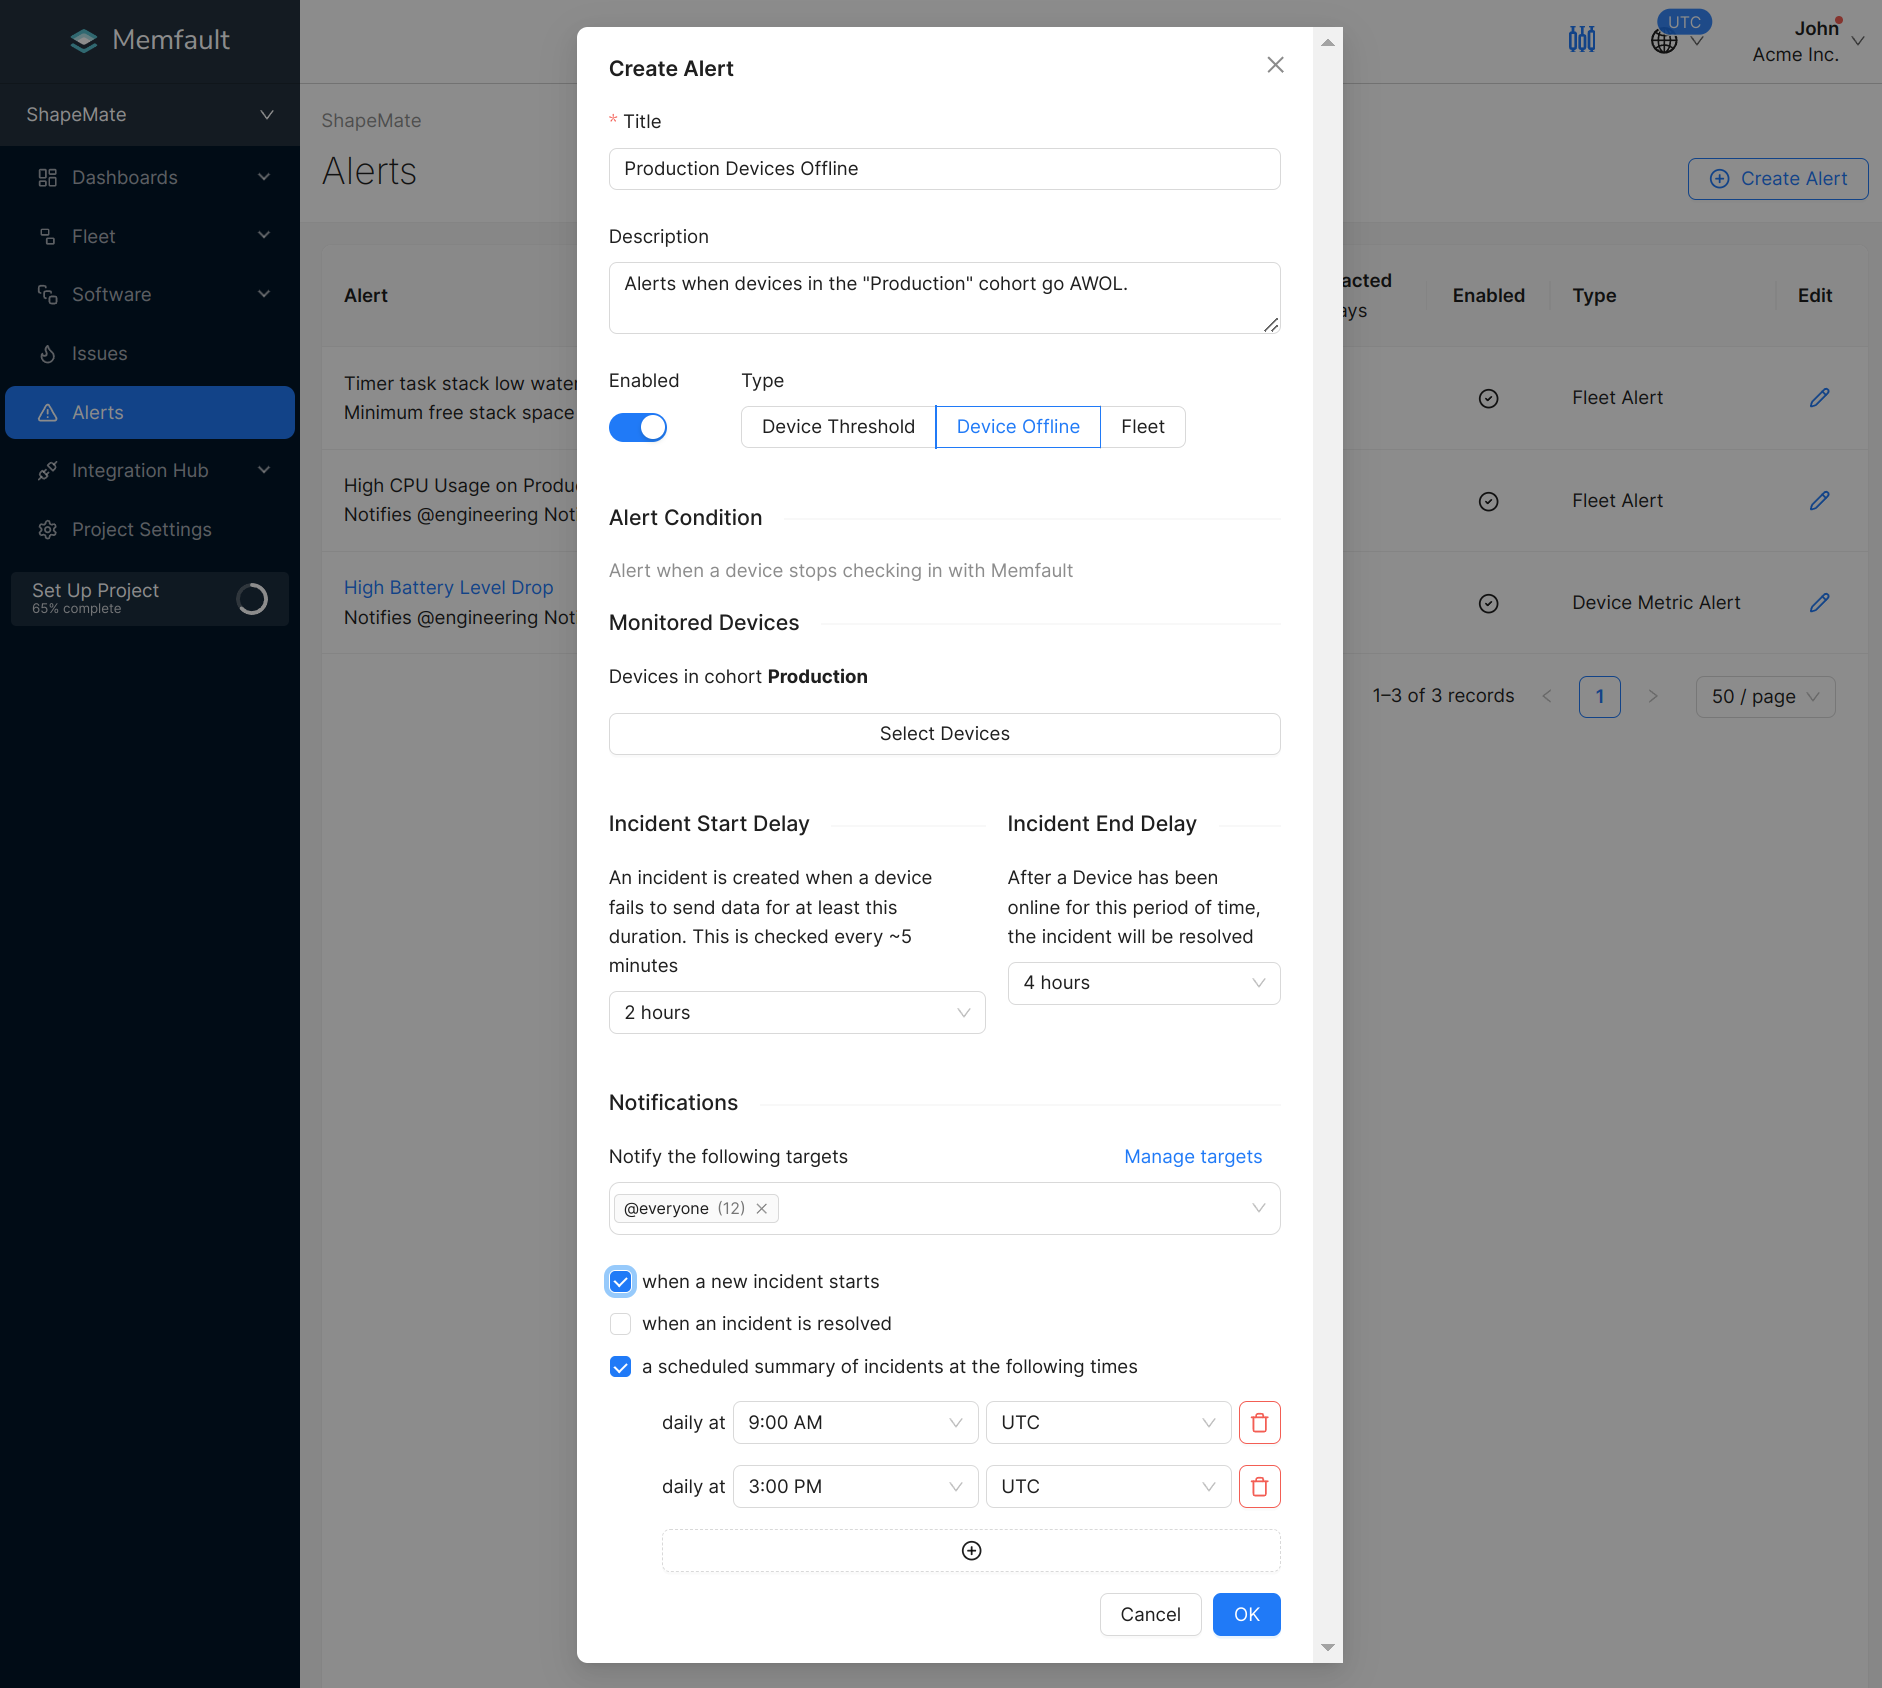Check 'when an incident is resolved'

tap(621, 1323)
